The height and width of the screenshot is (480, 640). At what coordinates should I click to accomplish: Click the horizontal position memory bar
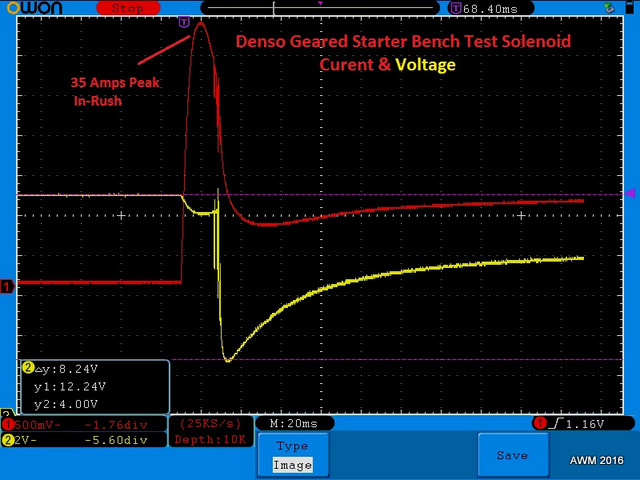pyautogui.click(x=320, y=8)
